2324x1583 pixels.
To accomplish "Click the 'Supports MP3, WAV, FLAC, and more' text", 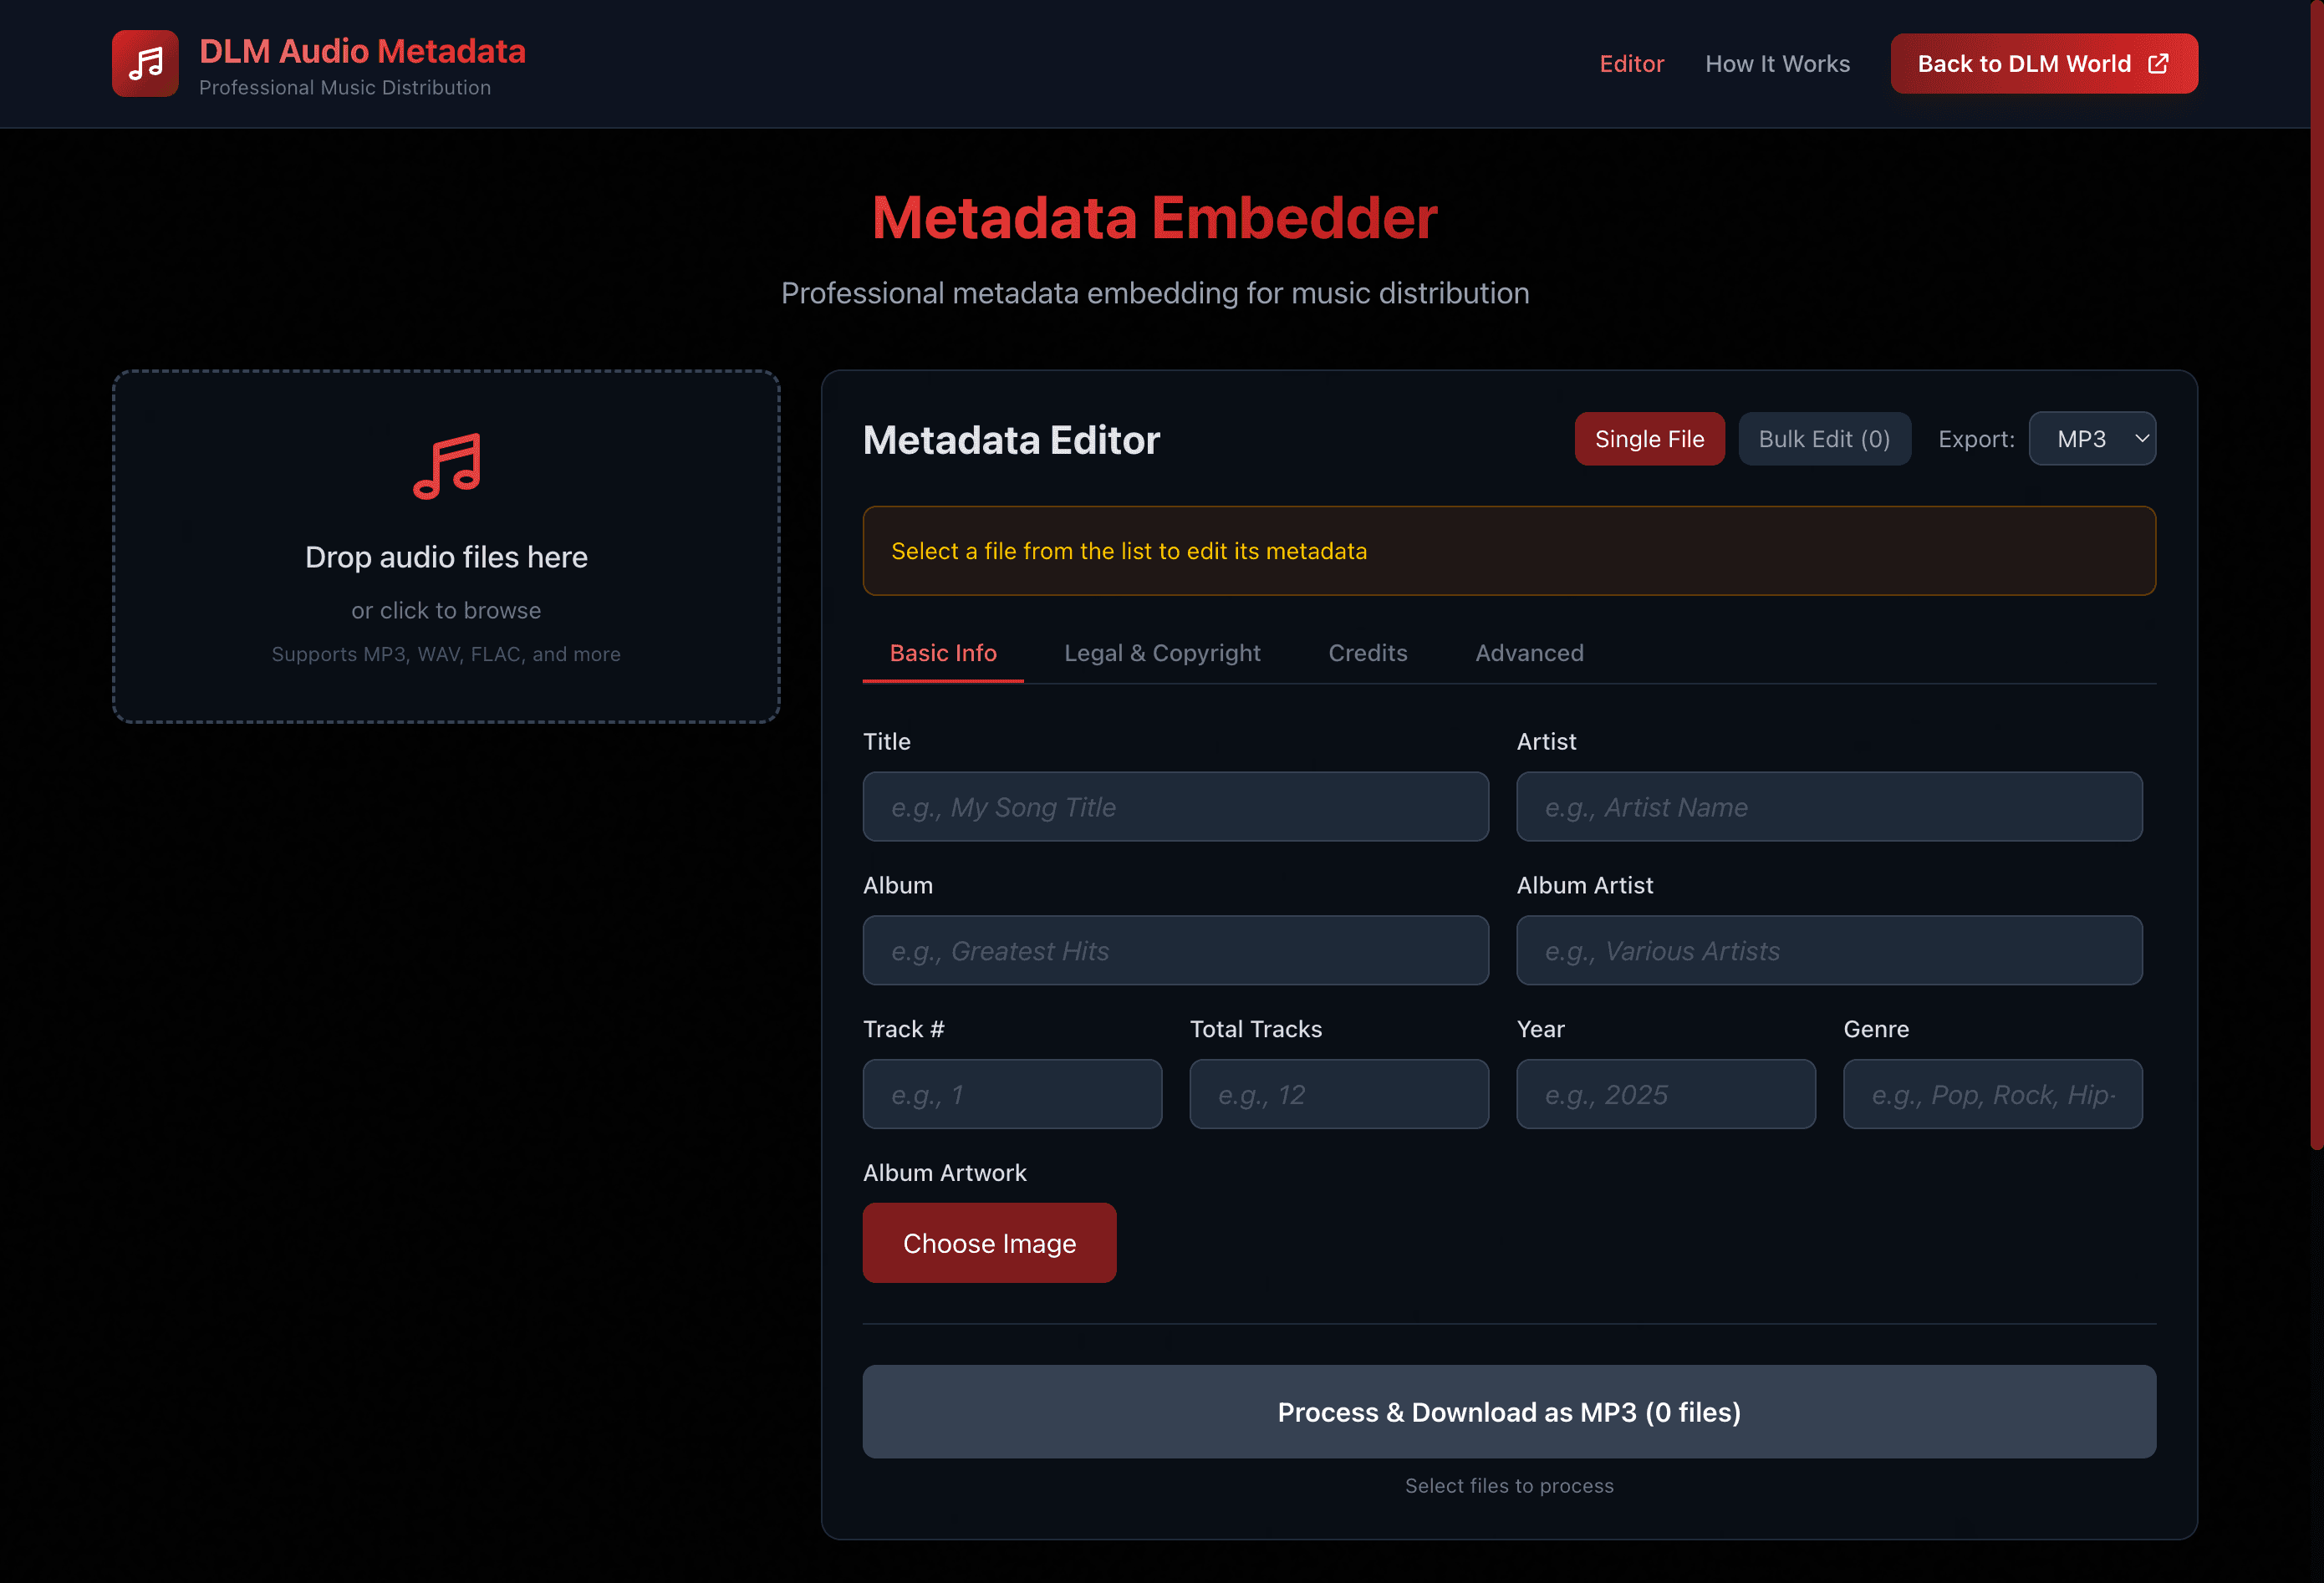I will click(x=446, y=654).
